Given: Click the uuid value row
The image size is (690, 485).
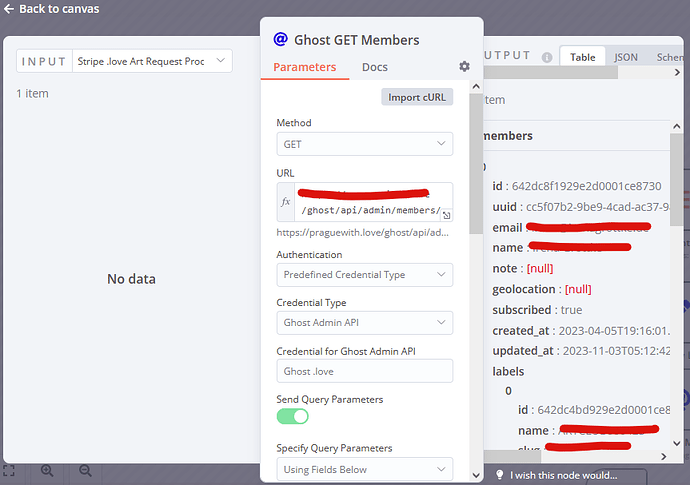Looking at the screenshot, I should pos(581,207).
